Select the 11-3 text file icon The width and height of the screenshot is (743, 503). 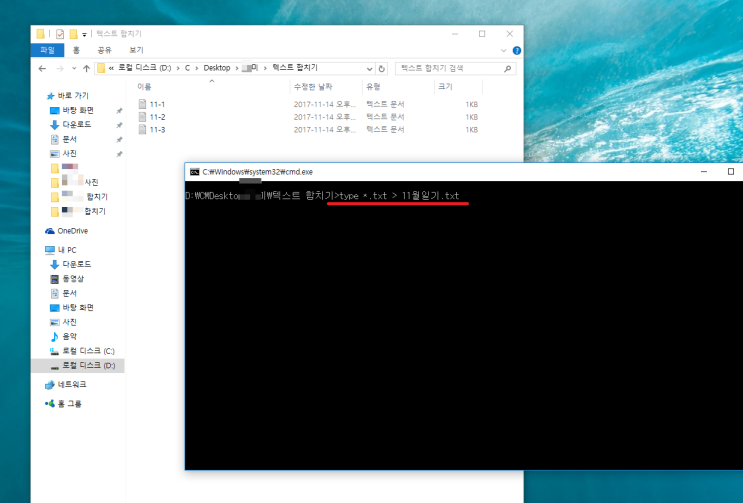point(142,130)
